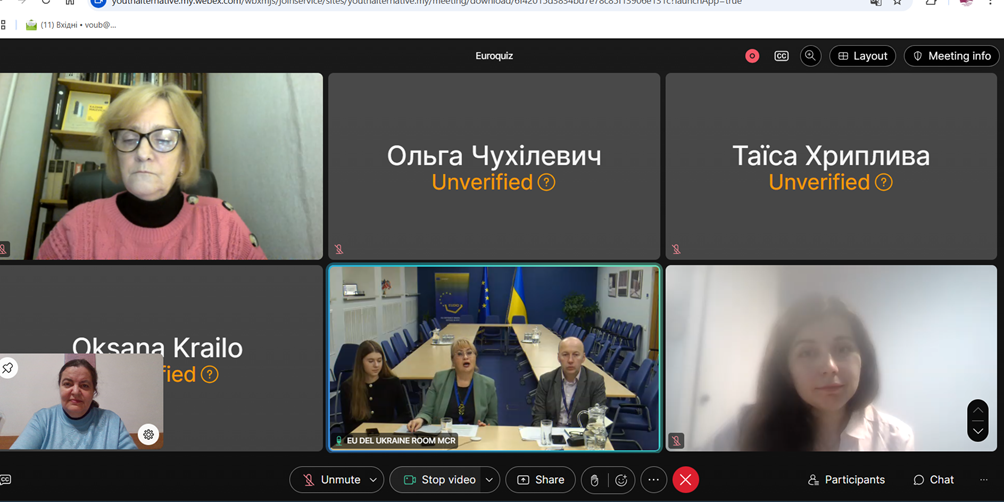Open more options in control bar
1004x502 pixels.
(x=653, y=480)
